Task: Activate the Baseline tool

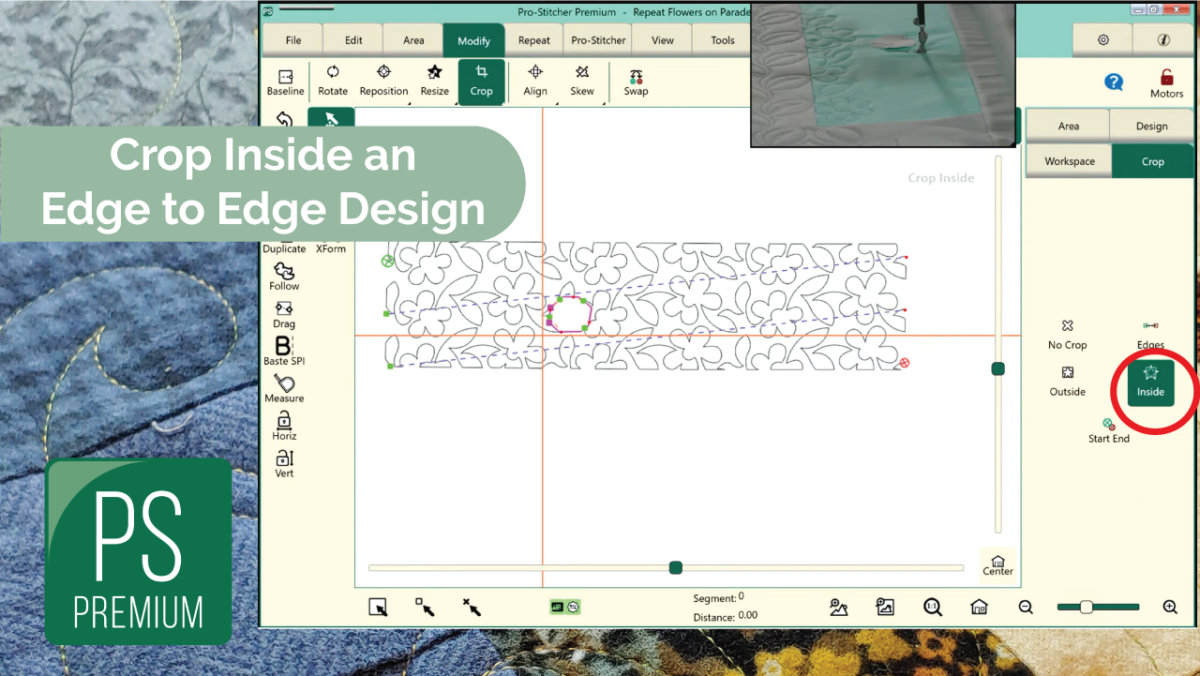Action: [x=284, y=81]
